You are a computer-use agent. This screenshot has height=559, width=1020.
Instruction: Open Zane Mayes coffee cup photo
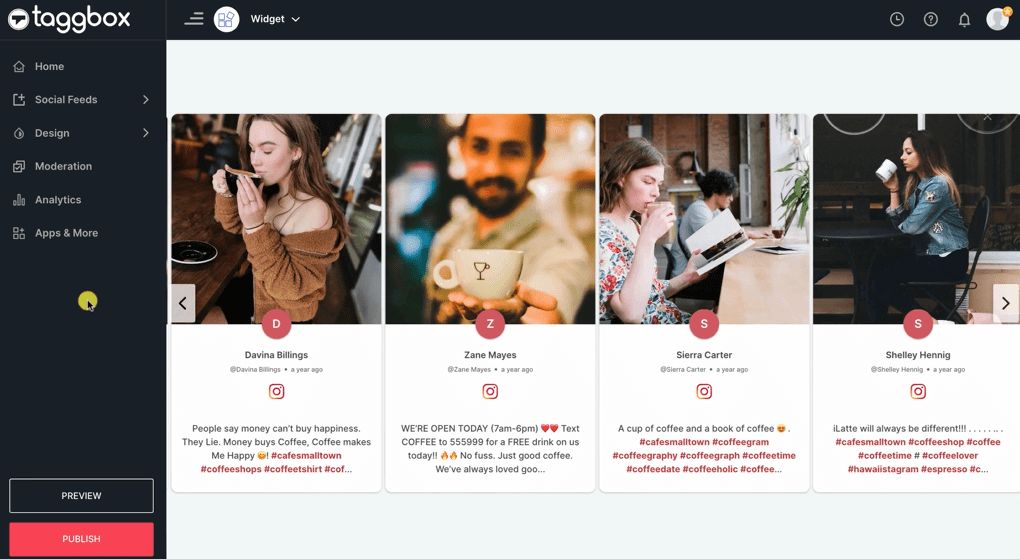tap(490, 218)
